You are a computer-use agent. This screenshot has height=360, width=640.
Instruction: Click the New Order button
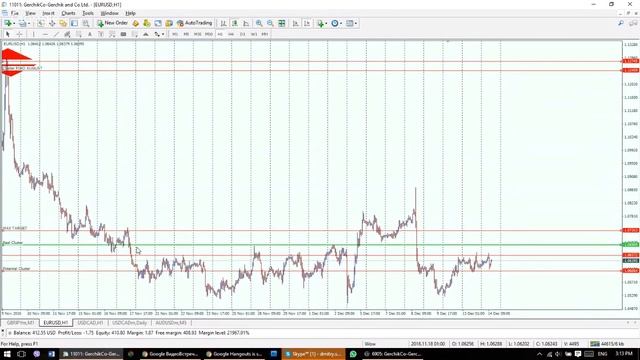(112, 23)
